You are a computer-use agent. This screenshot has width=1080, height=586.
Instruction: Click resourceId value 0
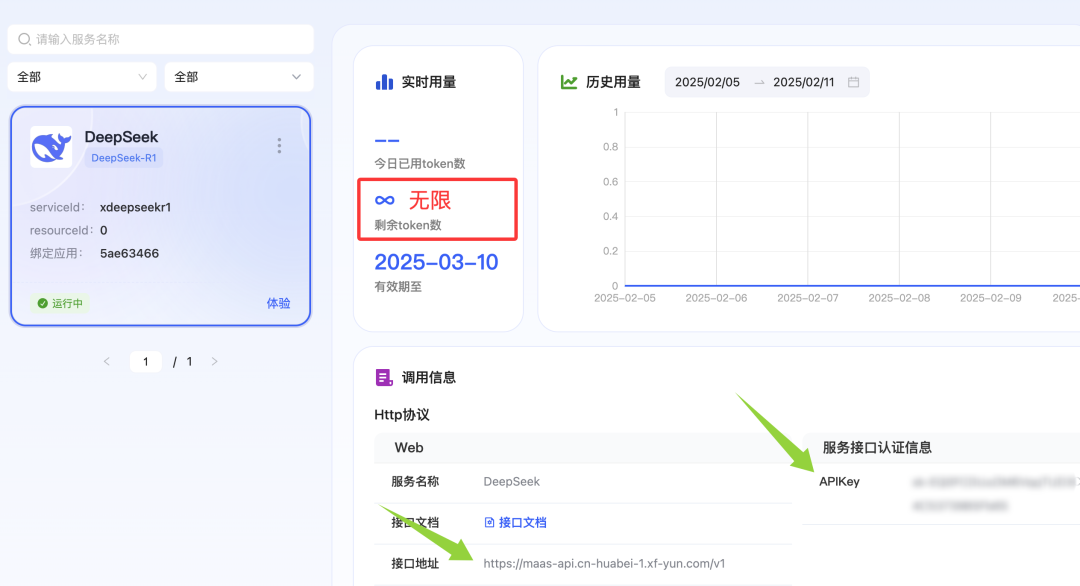tap(103, 230)
